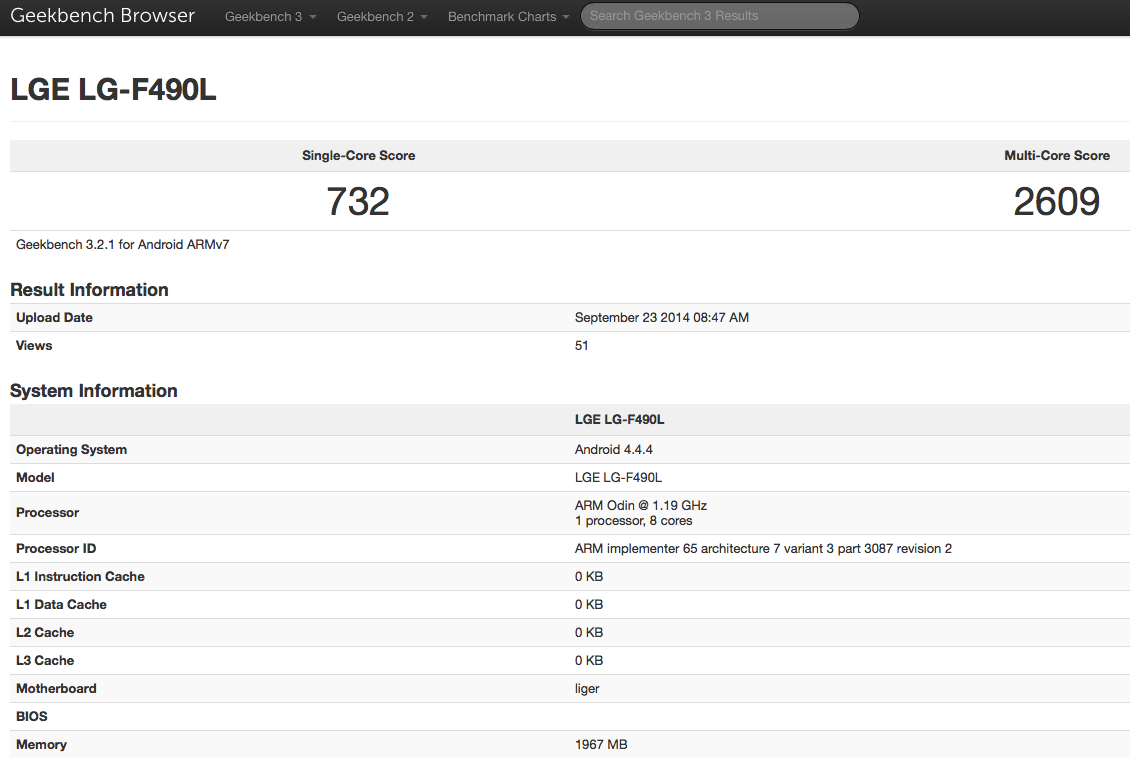Select the L1 Instruction Cache label

click(x=80, y=577)
